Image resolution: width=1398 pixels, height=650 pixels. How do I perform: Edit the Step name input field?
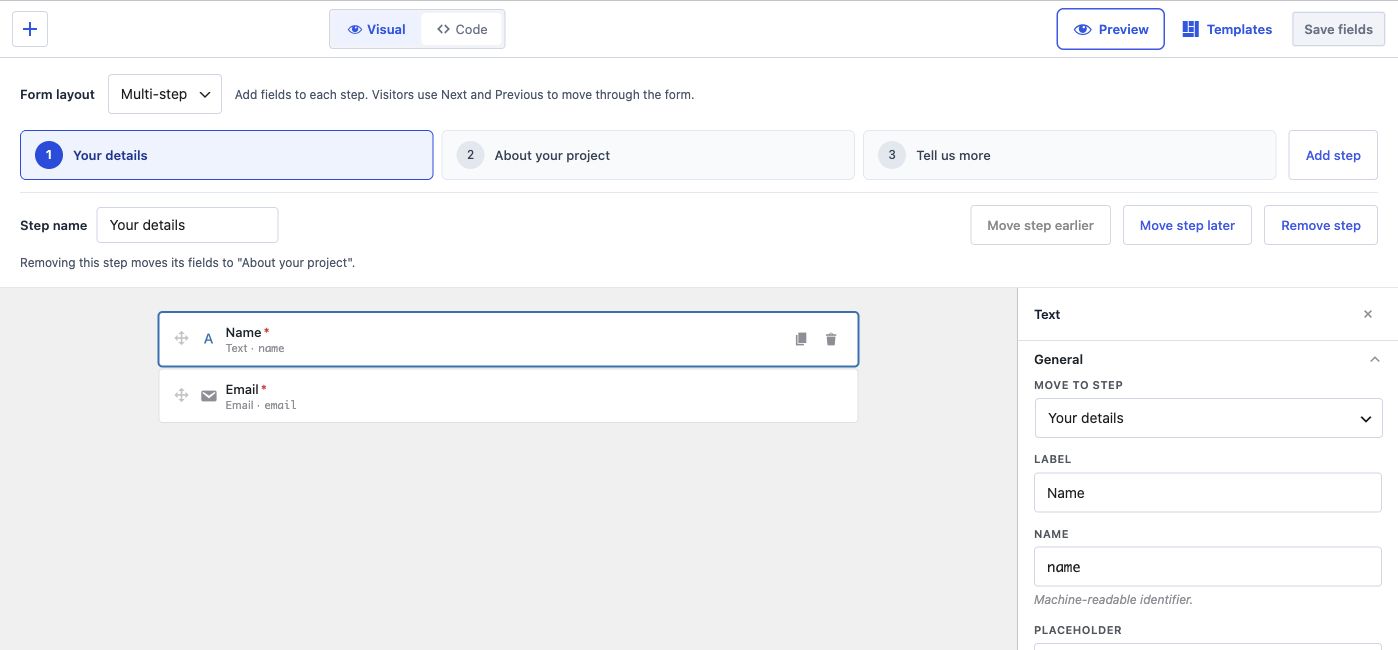(x=187, y=225)
